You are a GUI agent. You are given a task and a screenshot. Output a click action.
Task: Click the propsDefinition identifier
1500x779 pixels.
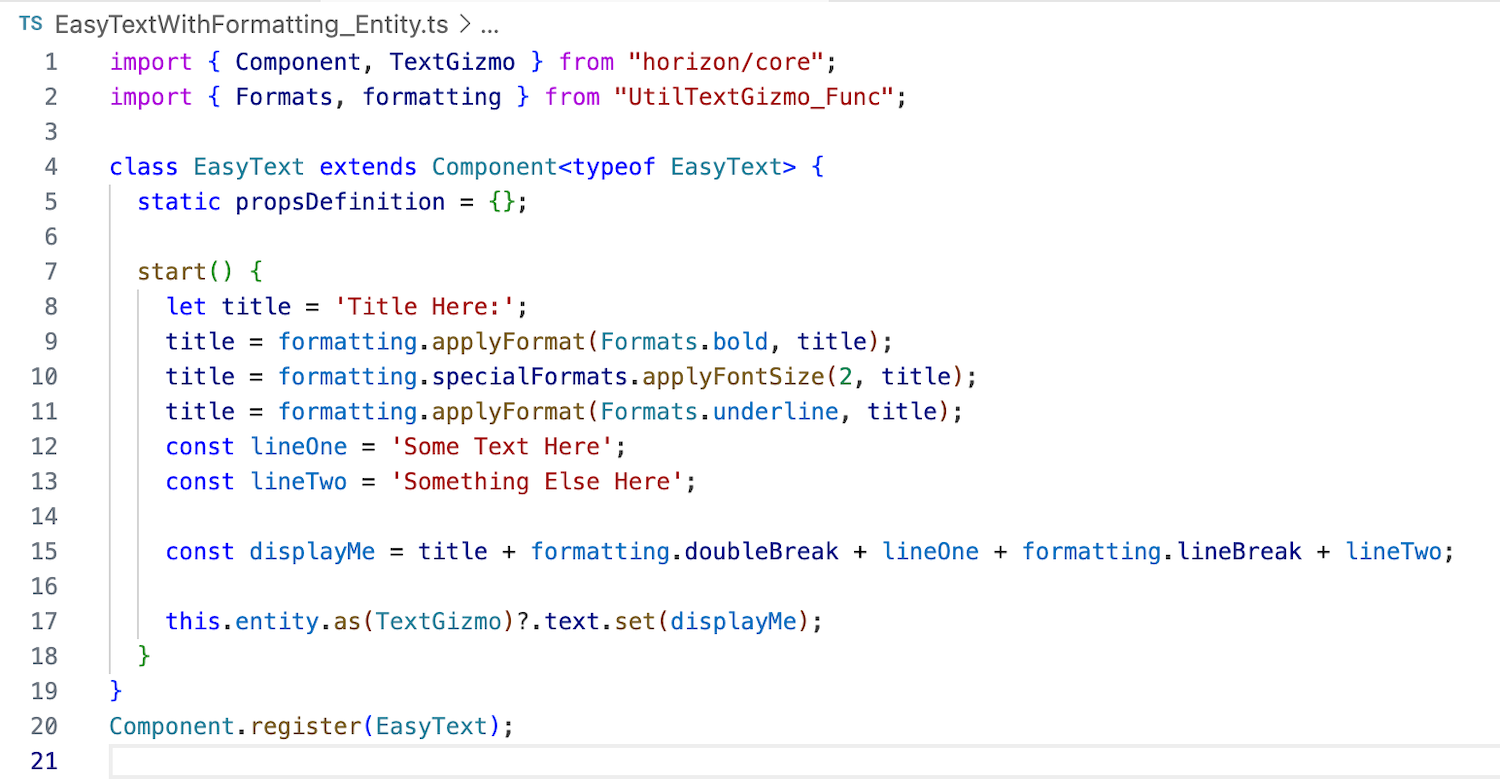click(340, 202)
